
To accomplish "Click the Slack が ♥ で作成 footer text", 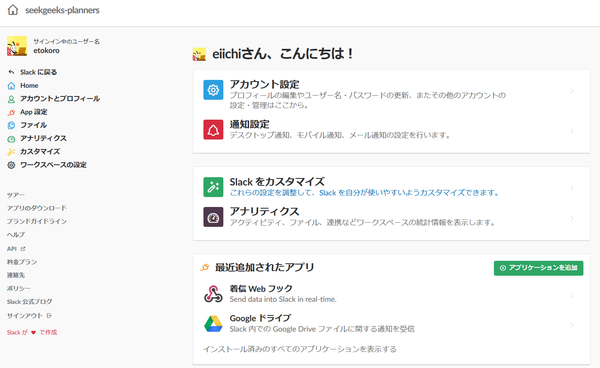I will coord(32,332).
